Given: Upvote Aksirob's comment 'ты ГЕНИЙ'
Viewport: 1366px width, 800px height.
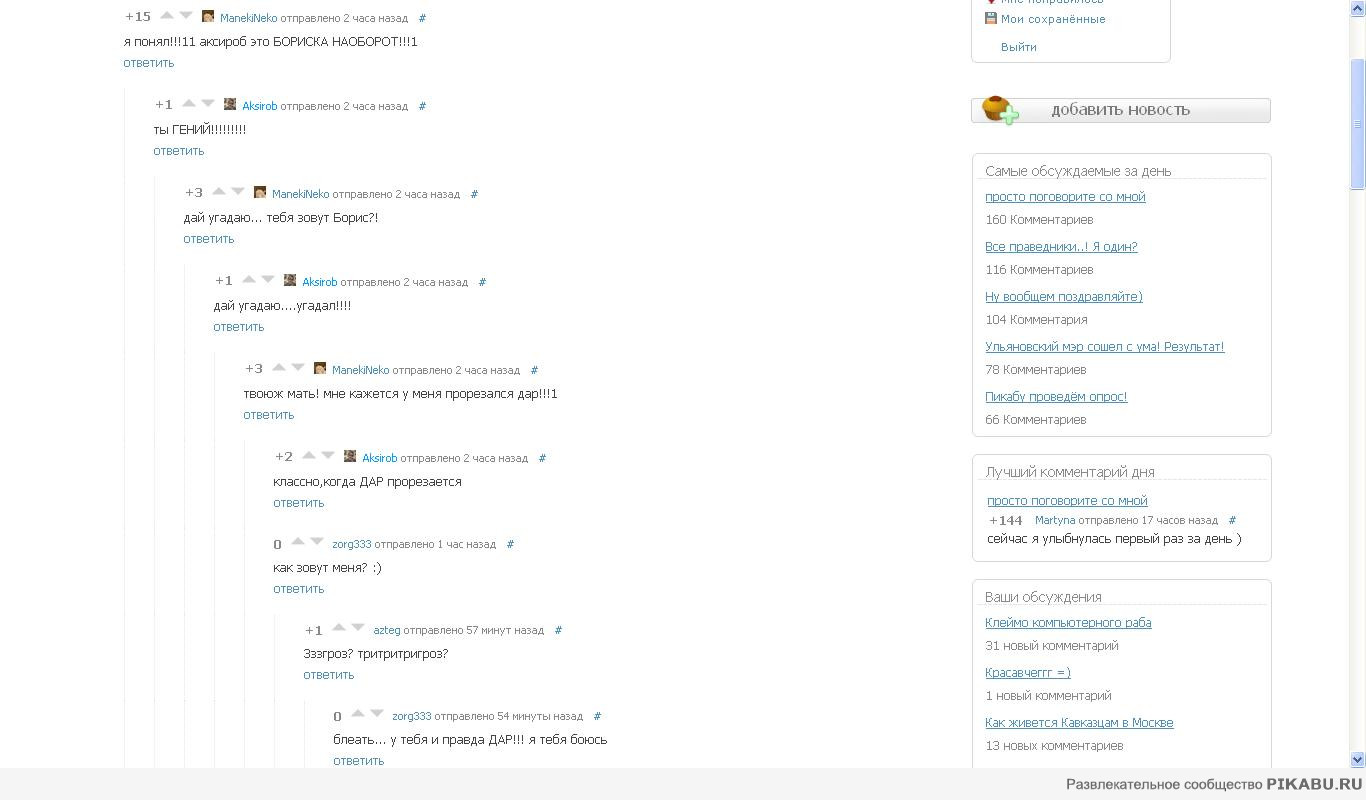Looking at the screenshot, I should [189, 103].
